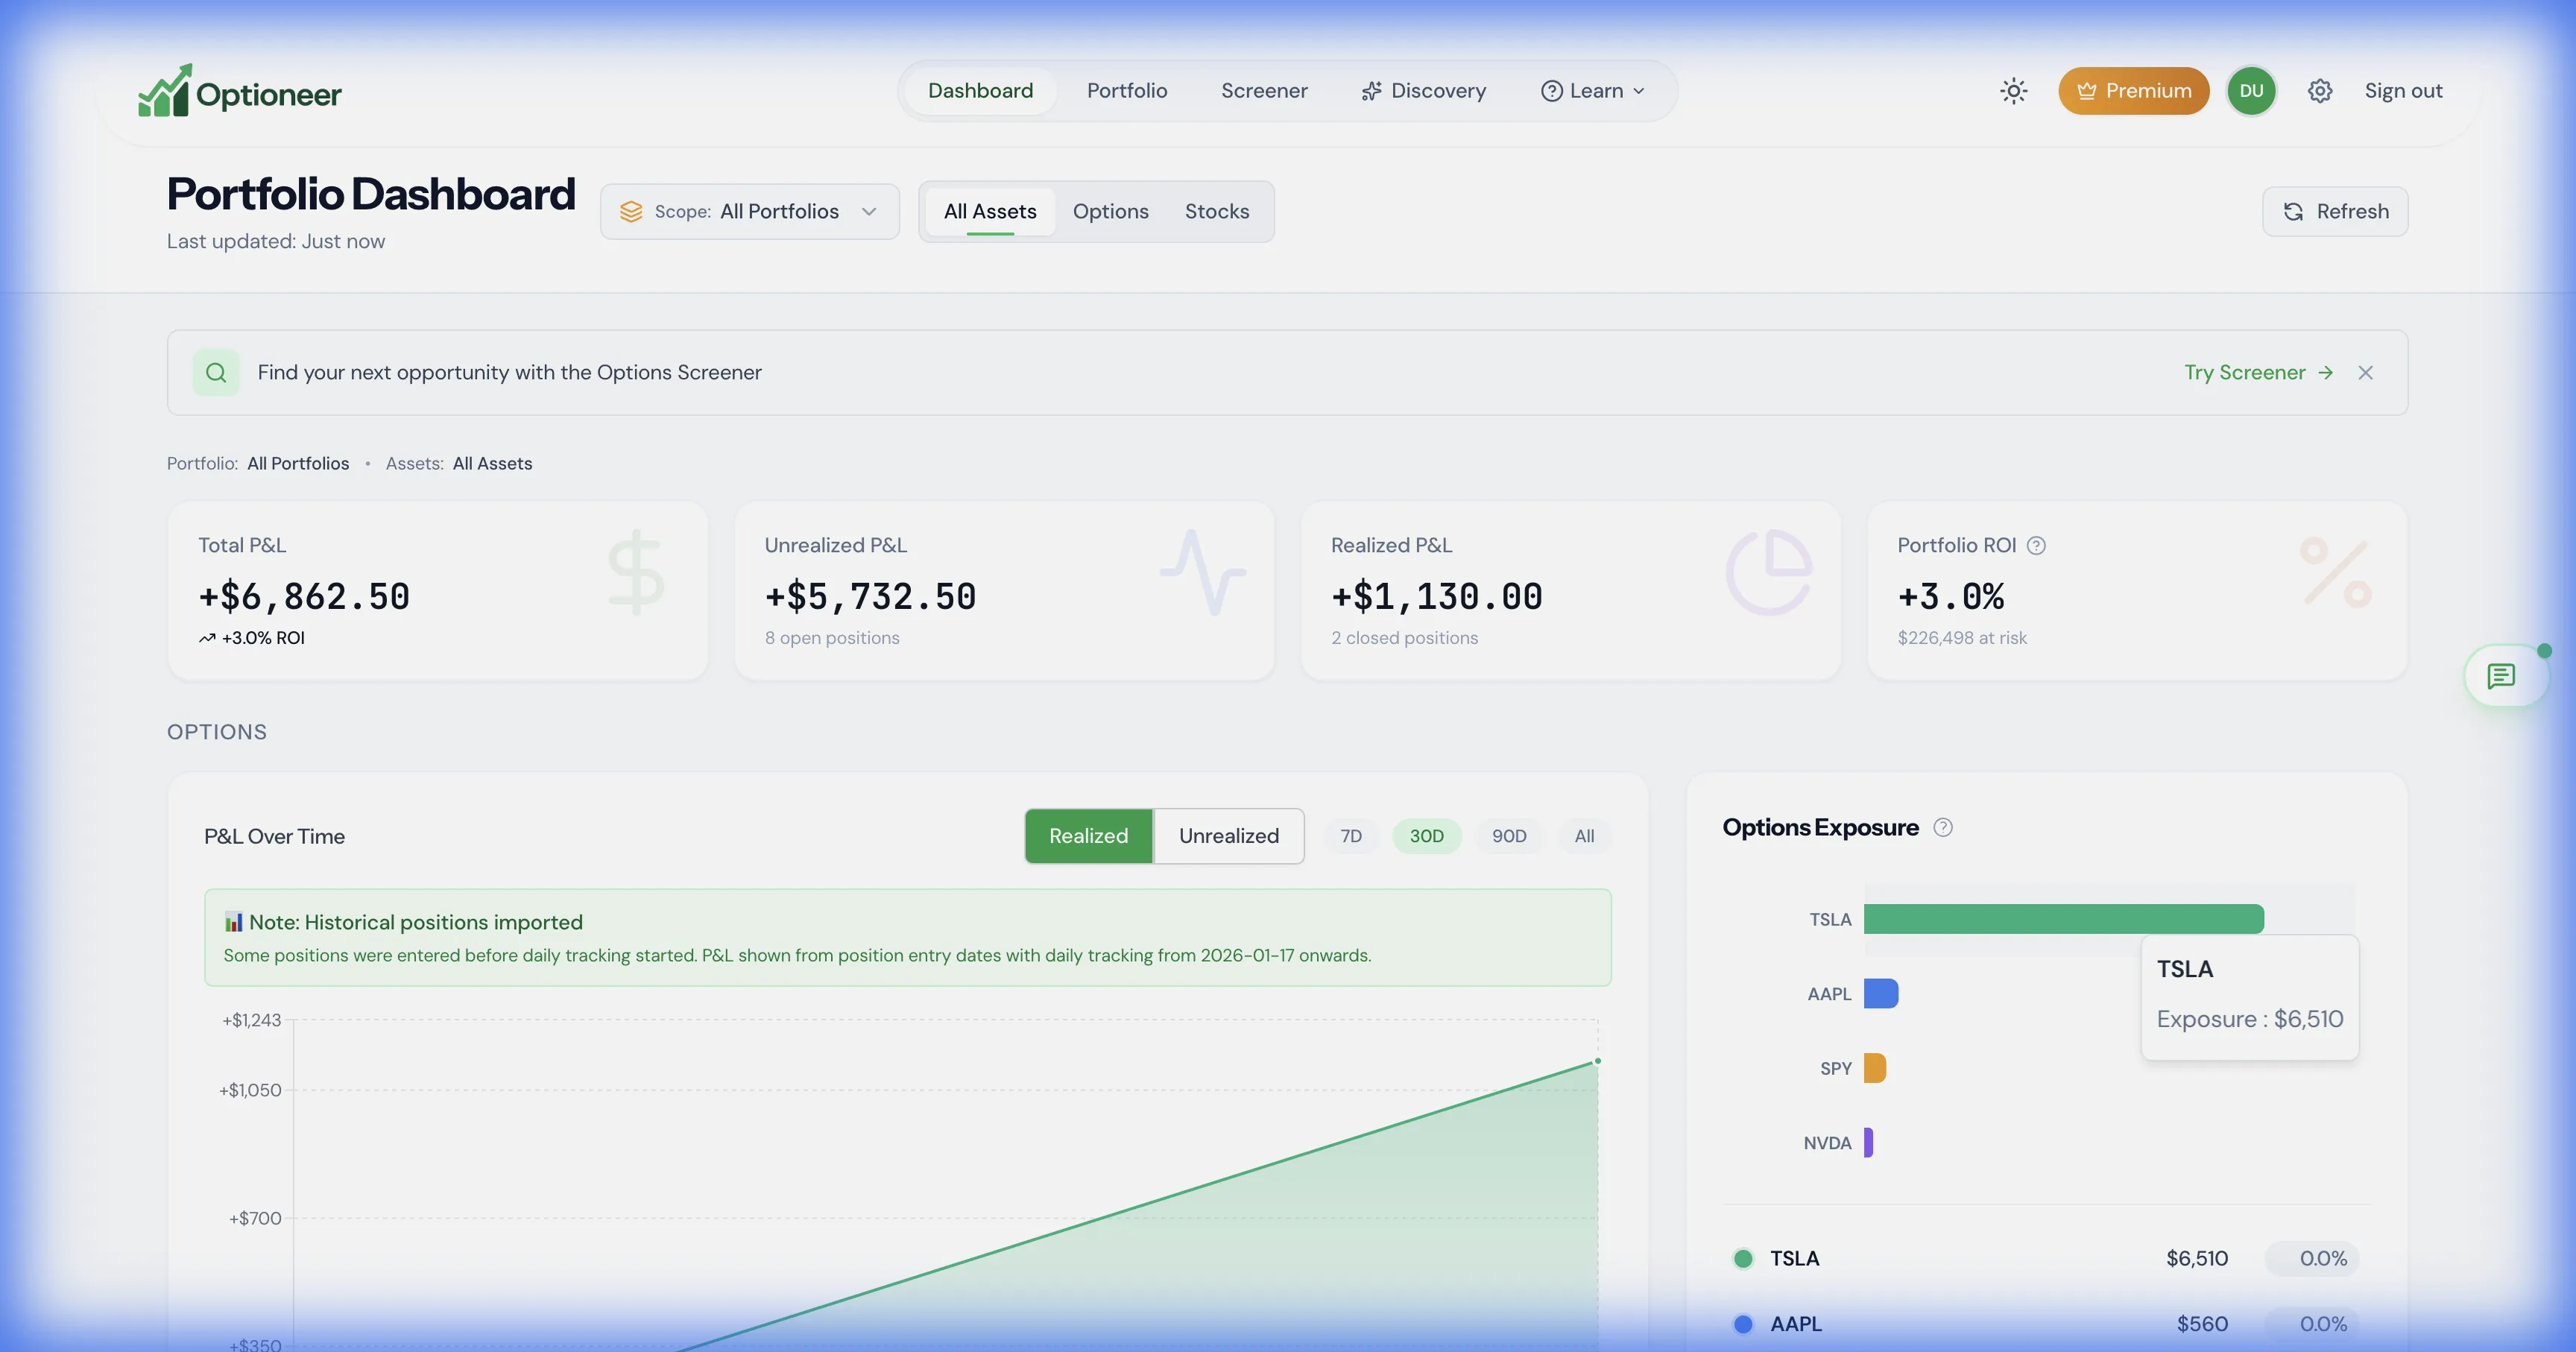Click the search icon in screener banner
Viewport: 2576px width, 1352px height.
(216, 372)
